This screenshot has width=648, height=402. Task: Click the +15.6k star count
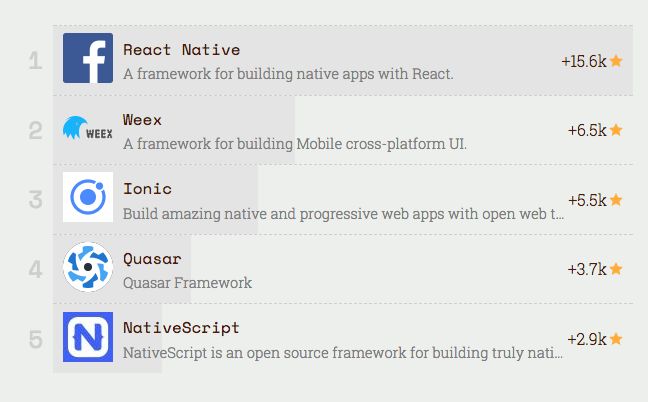coord(584,61)
